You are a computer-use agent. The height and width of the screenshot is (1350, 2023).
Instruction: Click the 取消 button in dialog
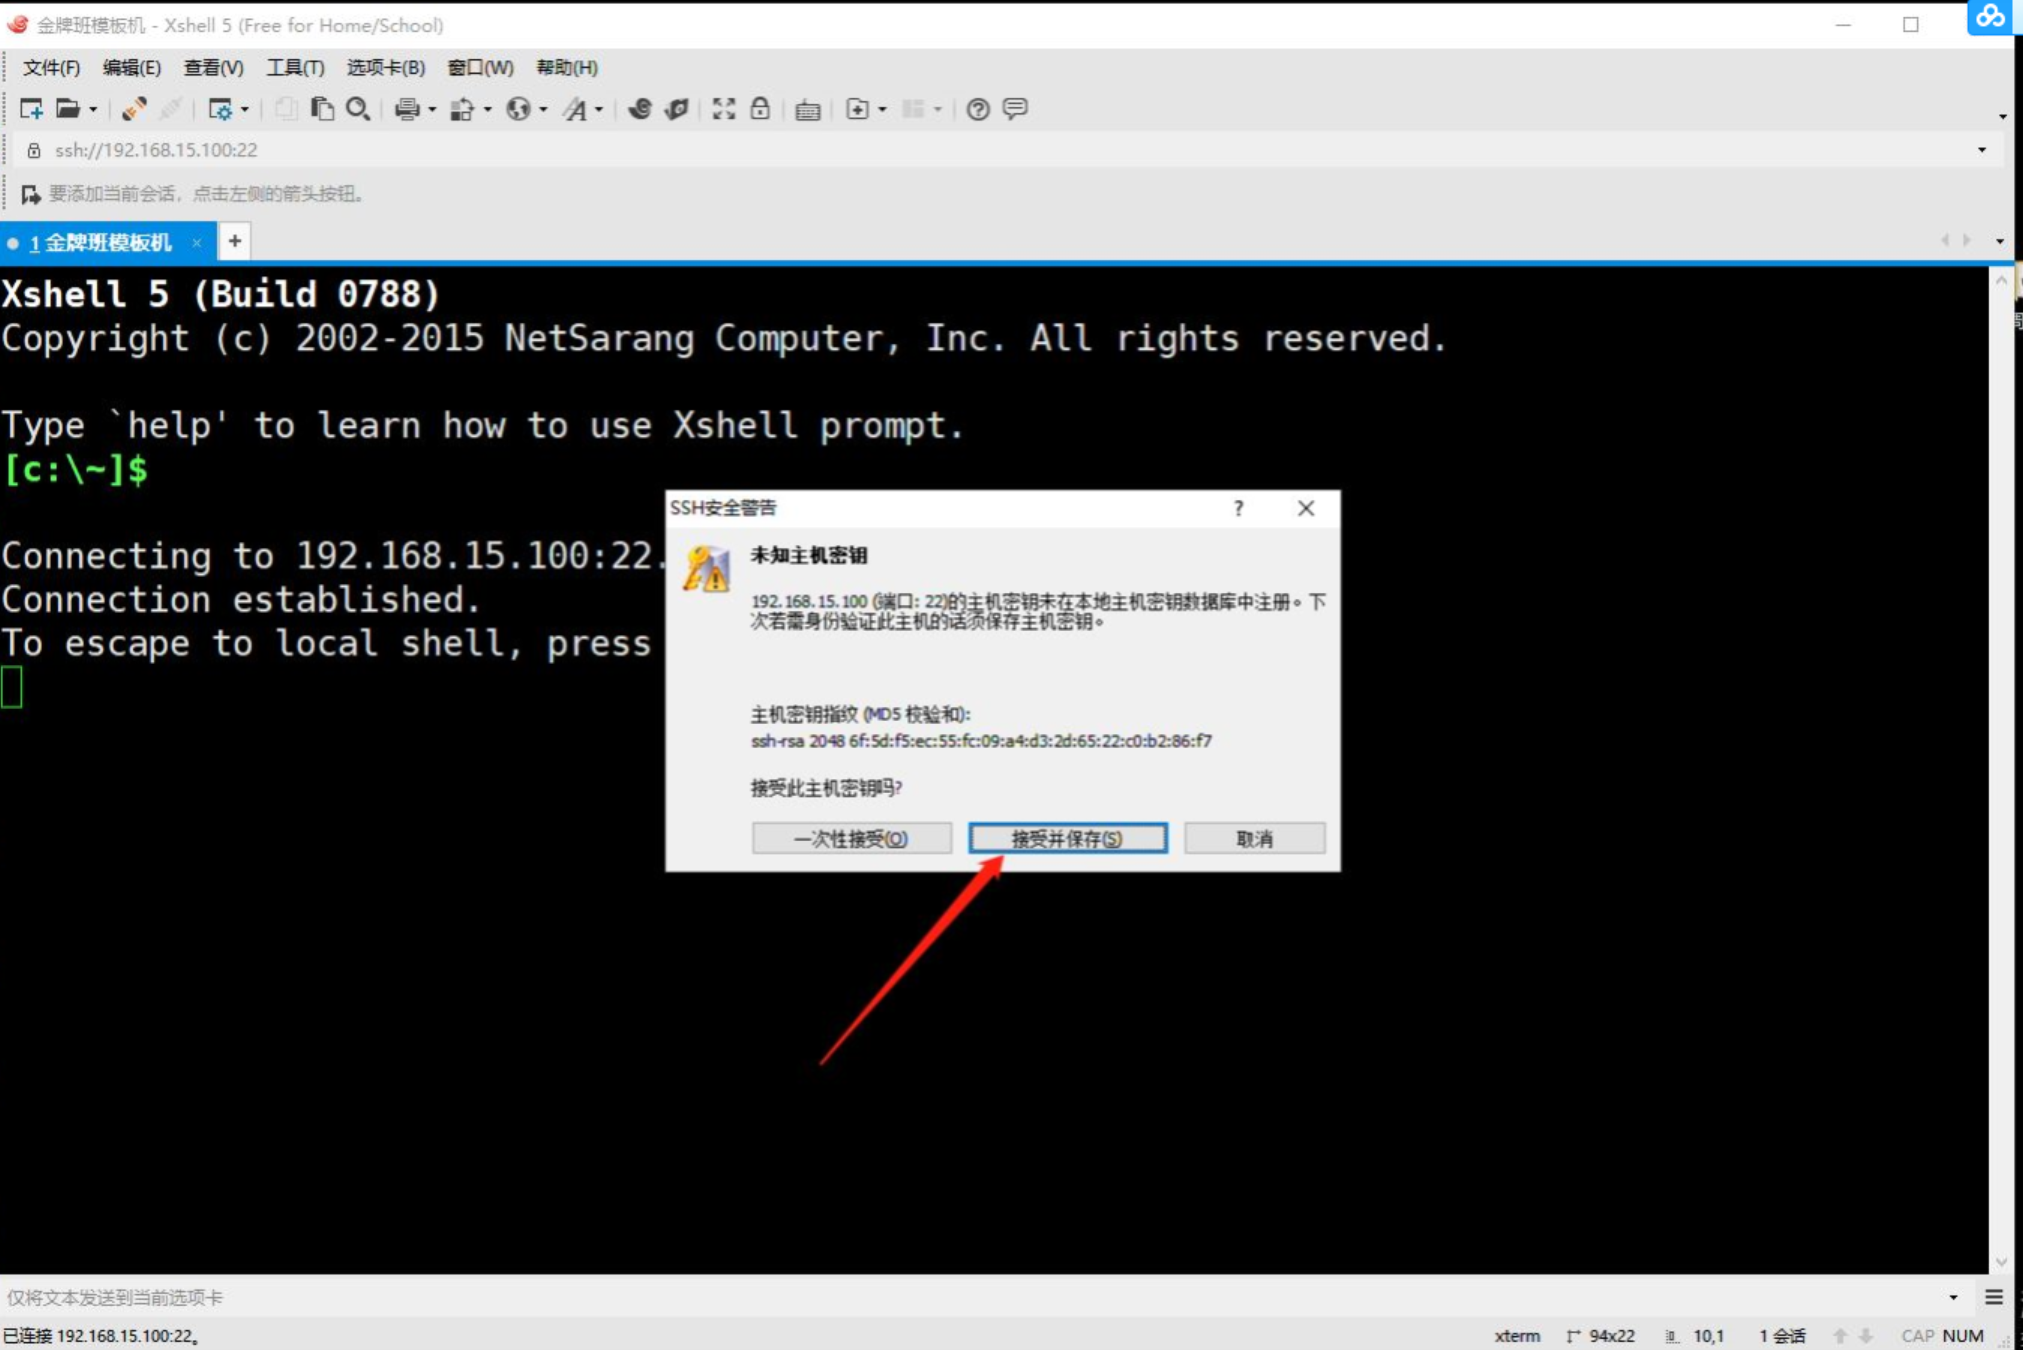tap(1254, 838)
